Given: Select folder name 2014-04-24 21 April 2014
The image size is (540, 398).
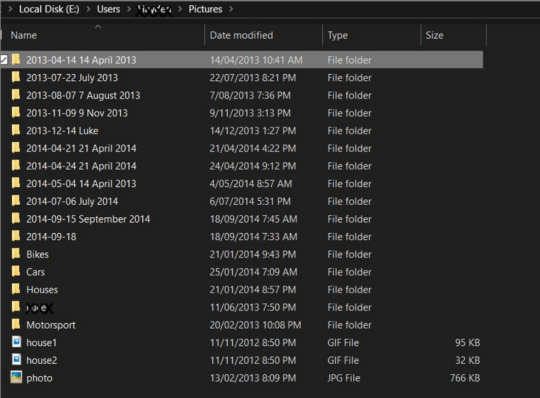Looking at the screenshot, I should (x=81, y=166).
